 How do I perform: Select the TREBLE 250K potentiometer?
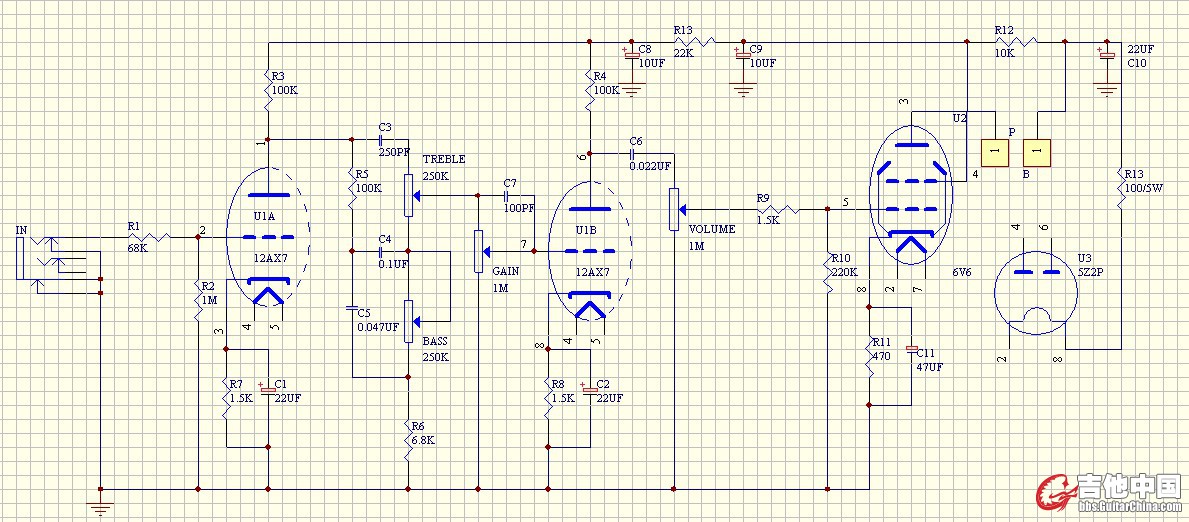click(409, 195)
